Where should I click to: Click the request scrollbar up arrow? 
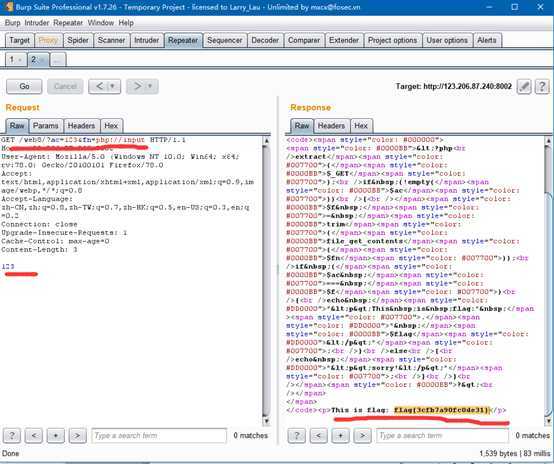(266, 141)
